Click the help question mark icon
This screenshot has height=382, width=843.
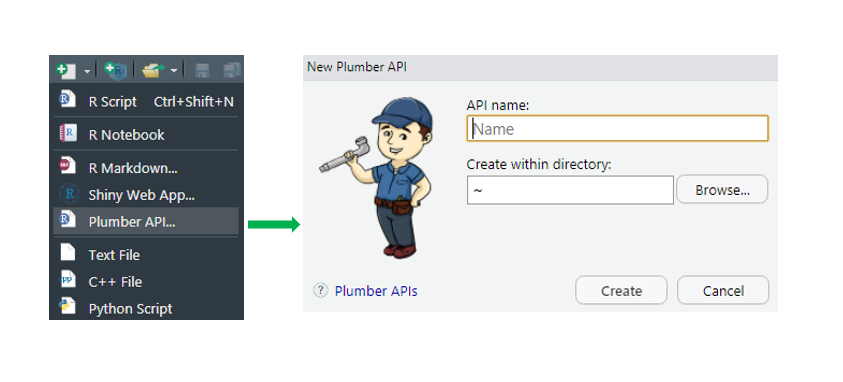pos(320,291)
